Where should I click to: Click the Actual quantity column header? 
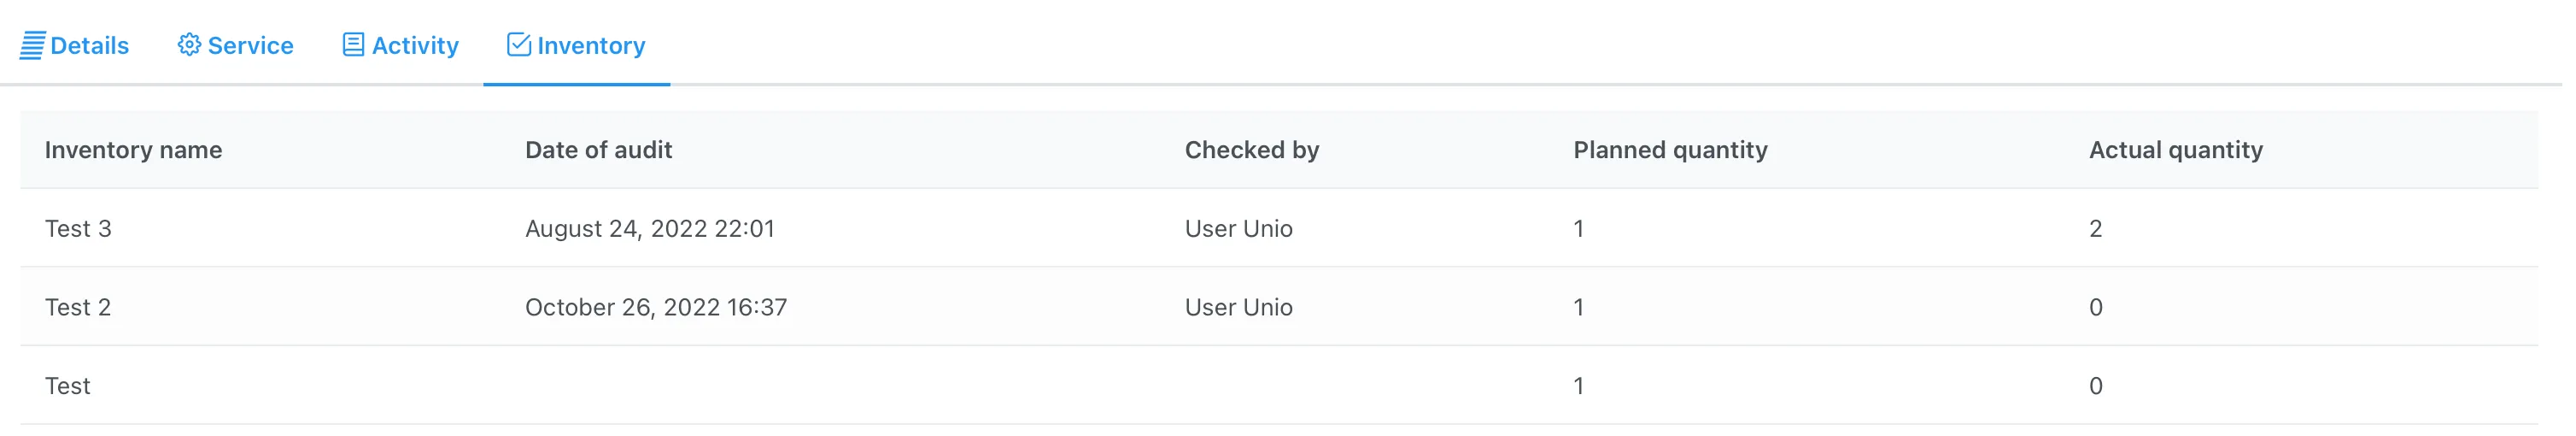pos(2175,150)
